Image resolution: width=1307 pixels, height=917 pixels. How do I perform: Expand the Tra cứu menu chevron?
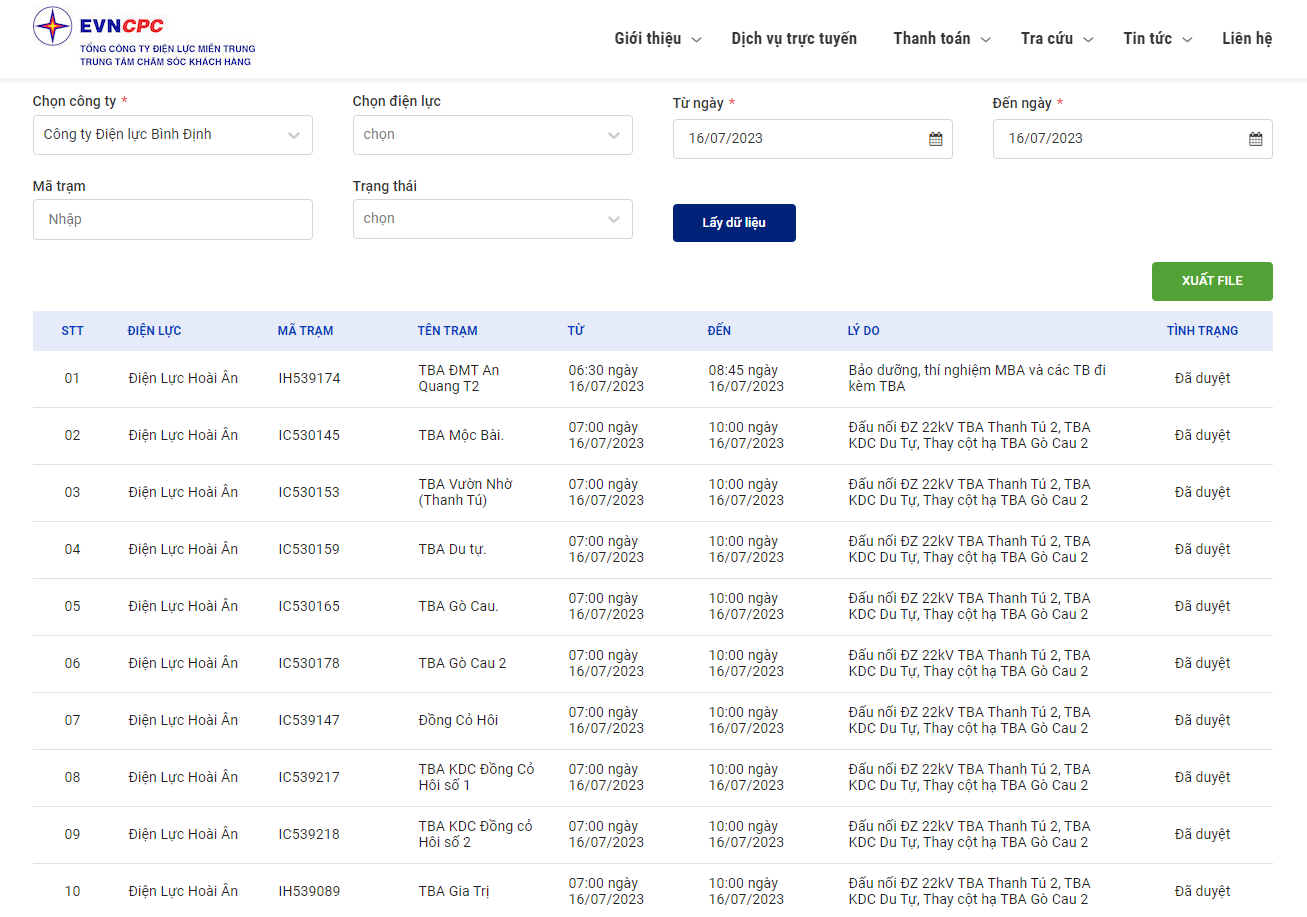(1088, 40)
